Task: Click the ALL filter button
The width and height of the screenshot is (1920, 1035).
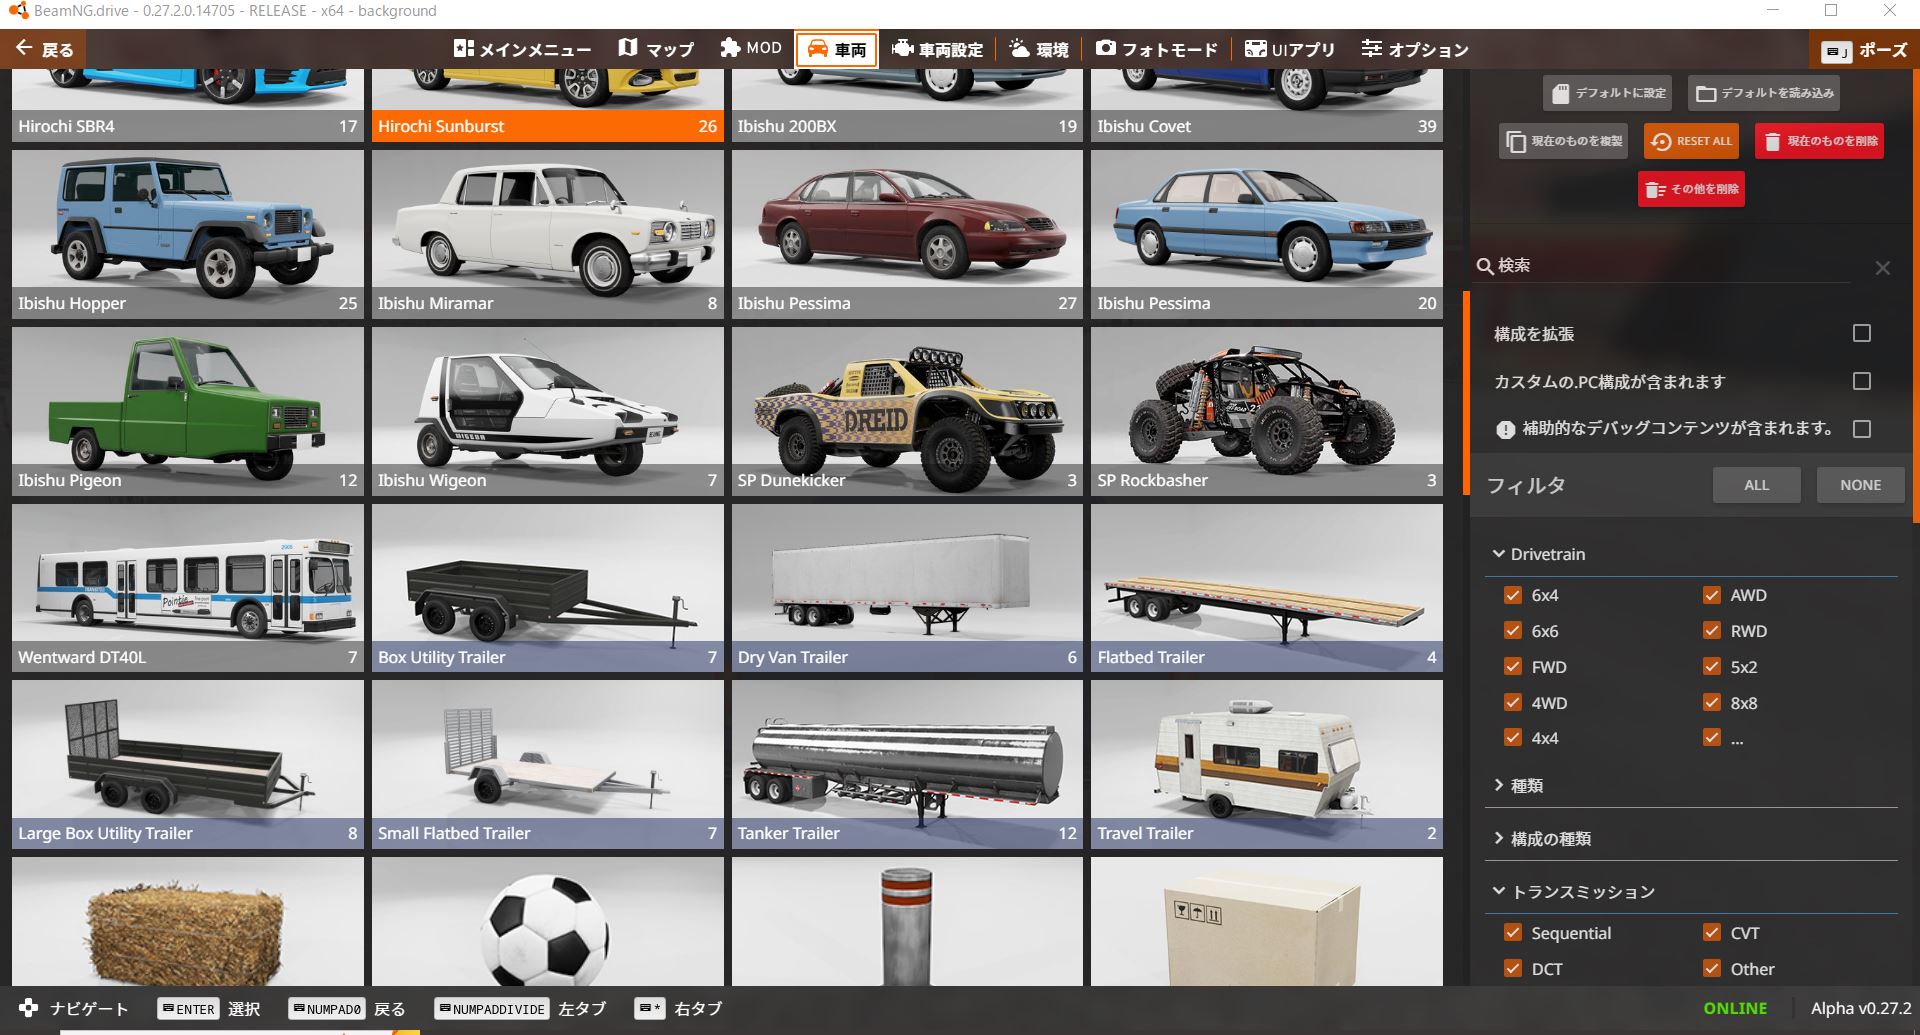Action: (x=1757, y=485)
